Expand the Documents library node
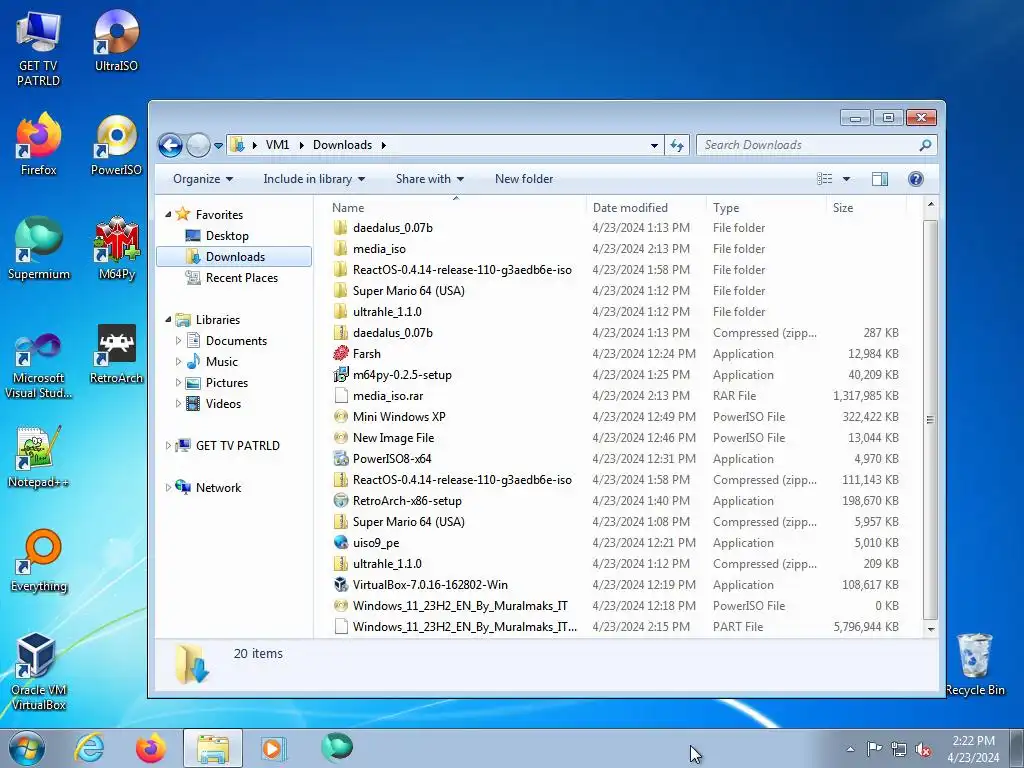The width and height of the screenshot is (1024, 768). click(178, 341)
